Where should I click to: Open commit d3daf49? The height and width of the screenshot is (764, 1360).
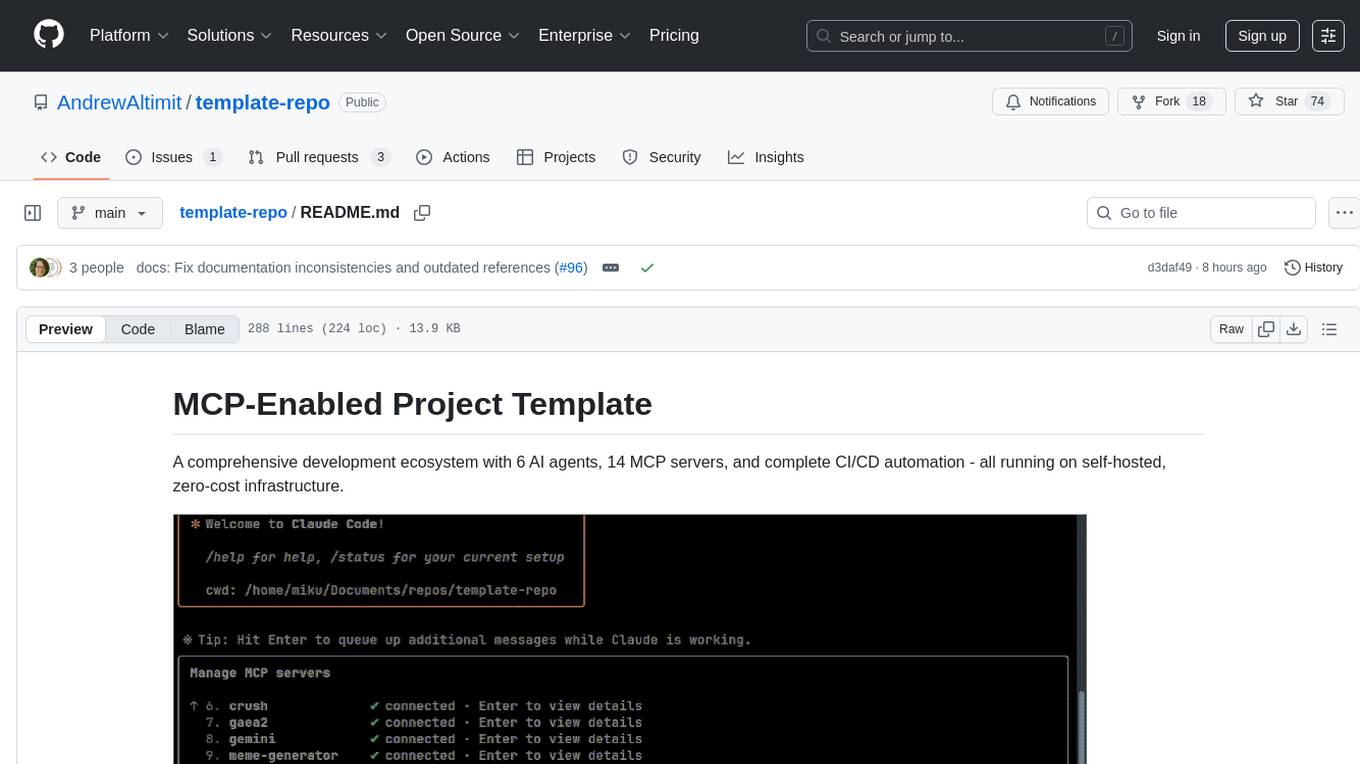click(x=1170, y=268)
